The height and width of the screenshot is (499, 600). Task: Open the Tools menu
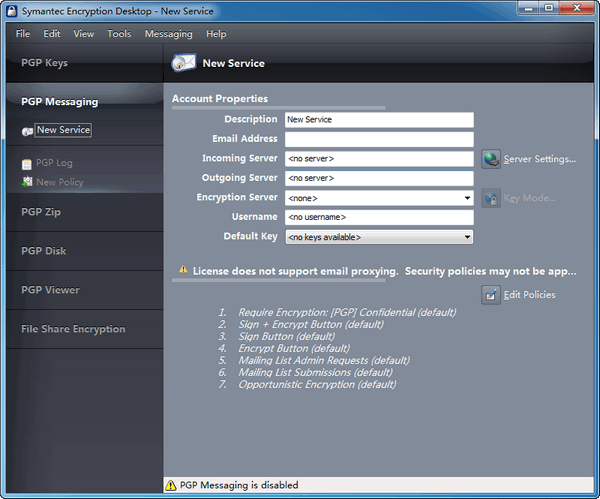(x=119, y=34)
